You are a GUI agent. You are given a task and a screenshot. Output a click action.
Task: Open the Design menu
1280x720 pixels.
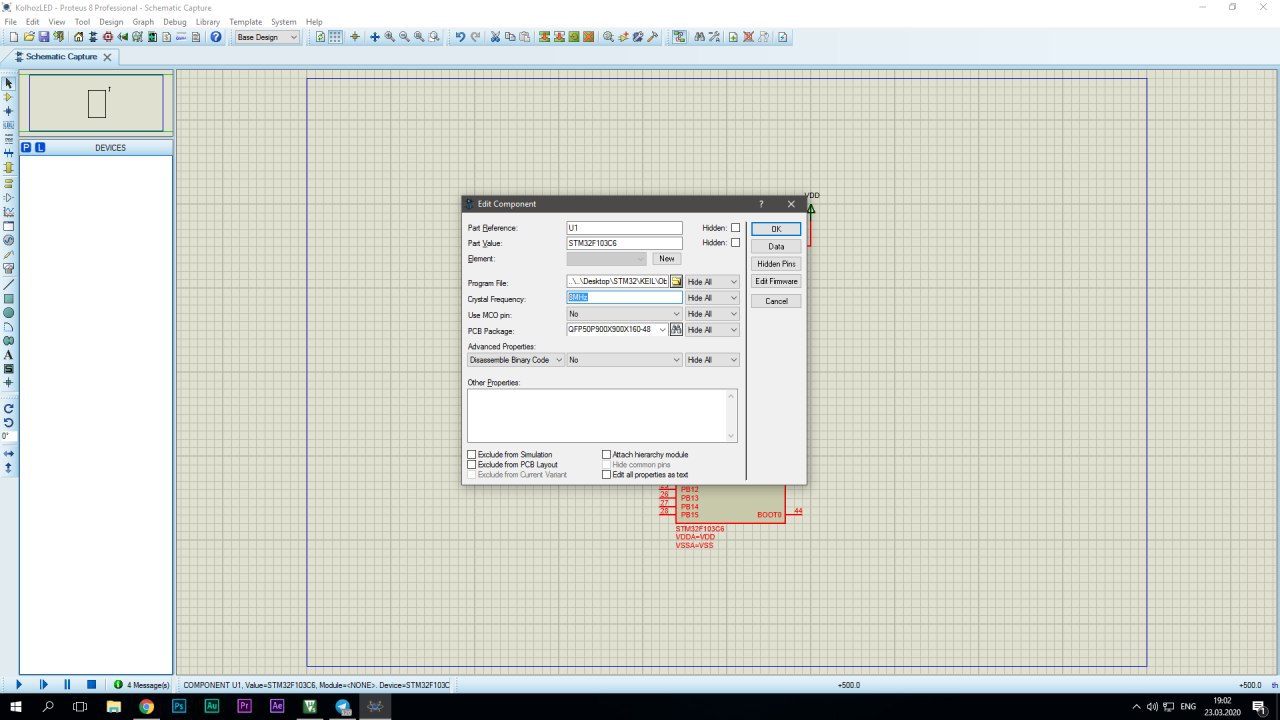pos(111,21)
